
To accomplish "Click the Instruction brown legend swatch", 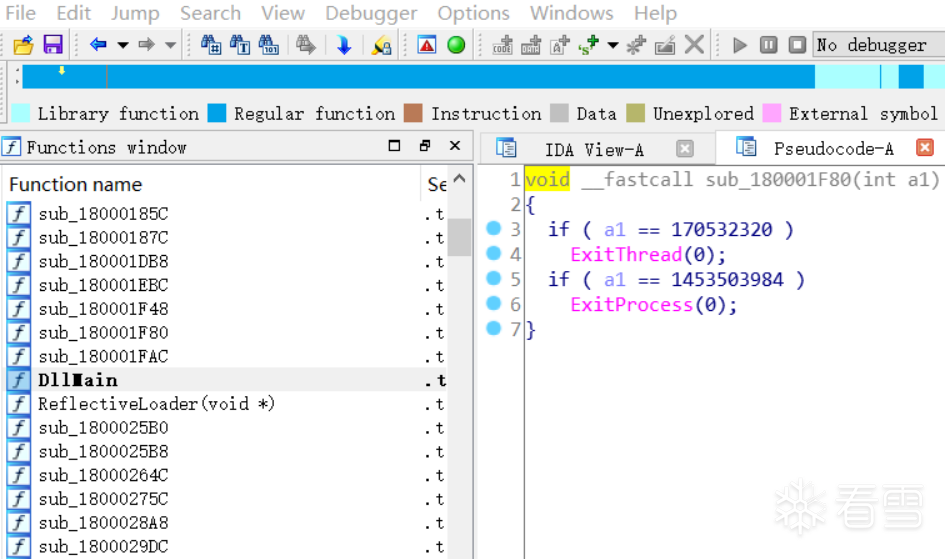I will [413, 113].
